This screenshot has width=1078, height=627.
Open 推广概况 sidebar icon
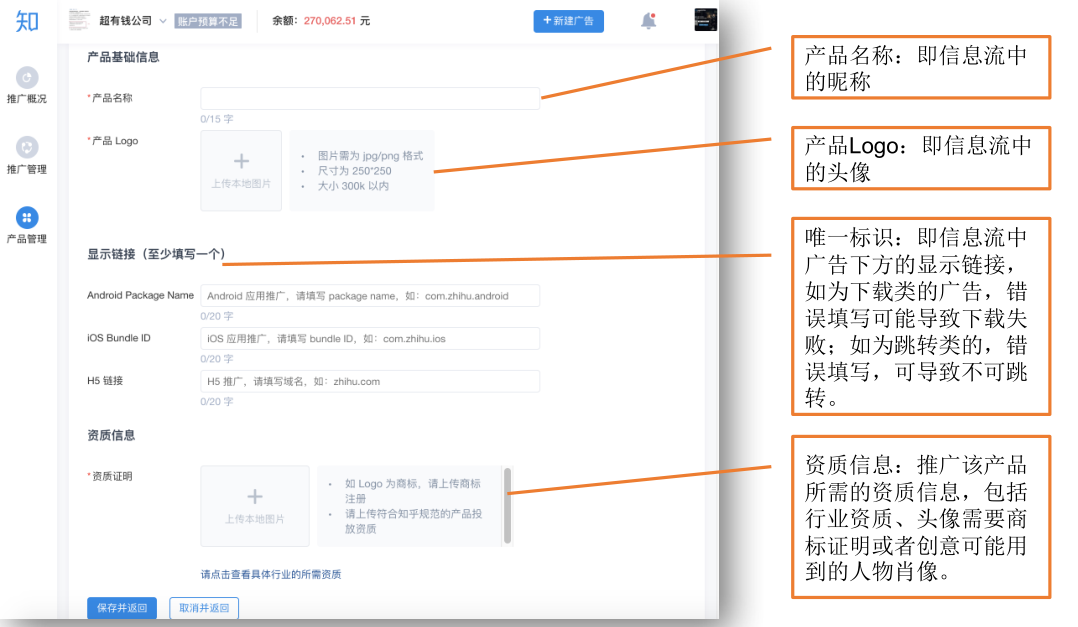[x=27, y=77]
